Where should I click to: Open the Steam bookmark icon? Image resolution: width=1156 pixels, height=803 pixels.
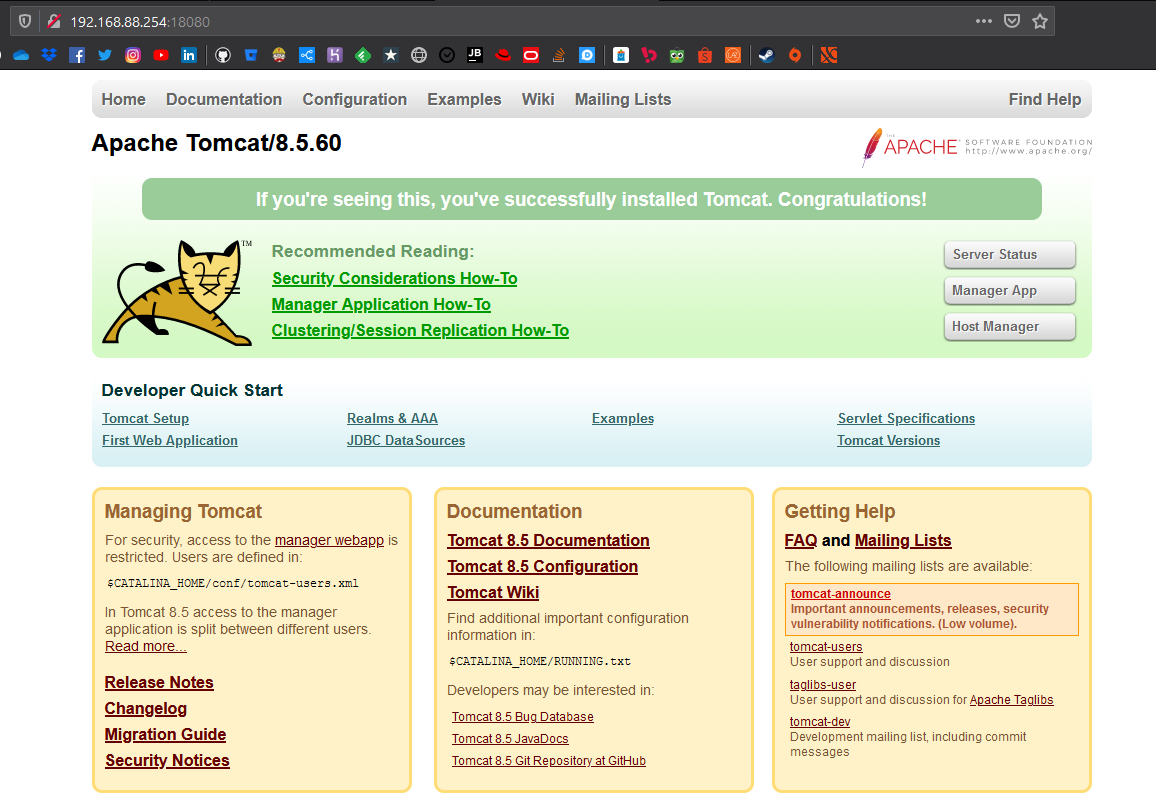(767, 55)
